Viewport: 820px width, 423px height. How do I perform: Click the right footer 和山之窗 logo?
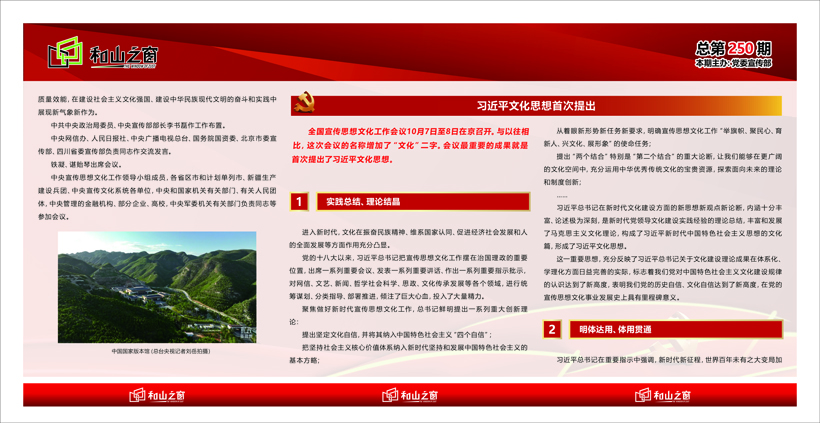663,395
